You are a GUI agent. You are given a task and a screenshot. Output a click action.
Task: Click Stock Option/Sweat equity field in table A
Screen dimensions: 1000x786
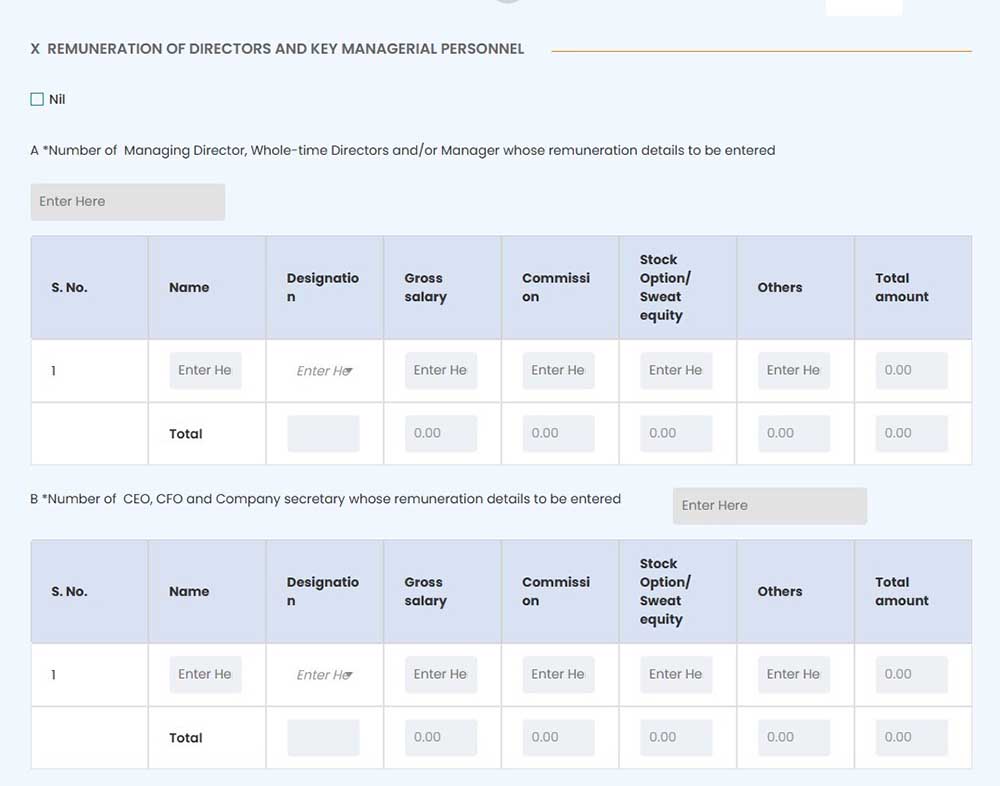[x=676, y=370]
